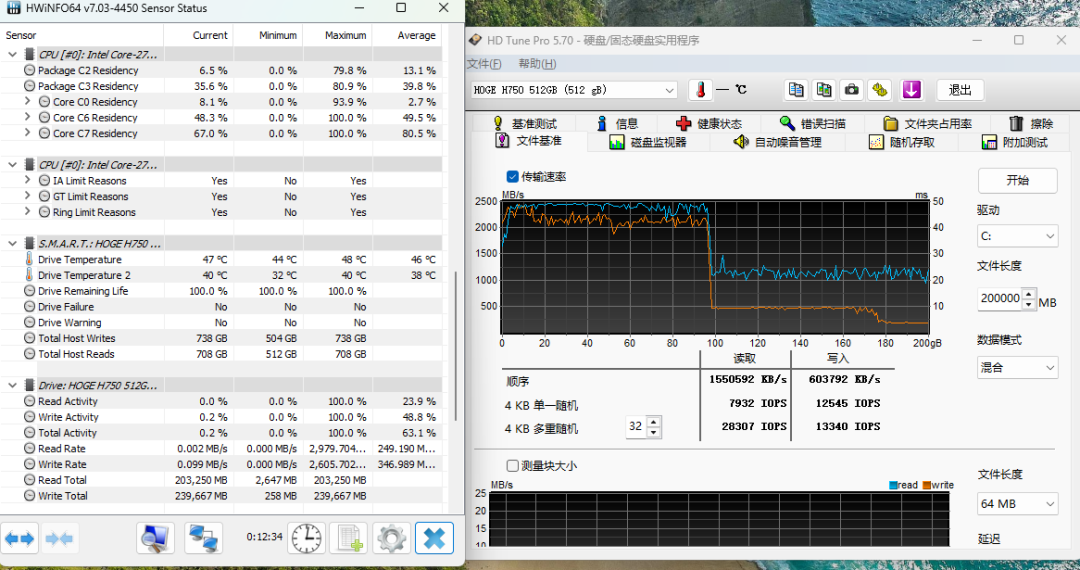Click blue read legend swatch
1080x570 pixels.
pos(893,485)
